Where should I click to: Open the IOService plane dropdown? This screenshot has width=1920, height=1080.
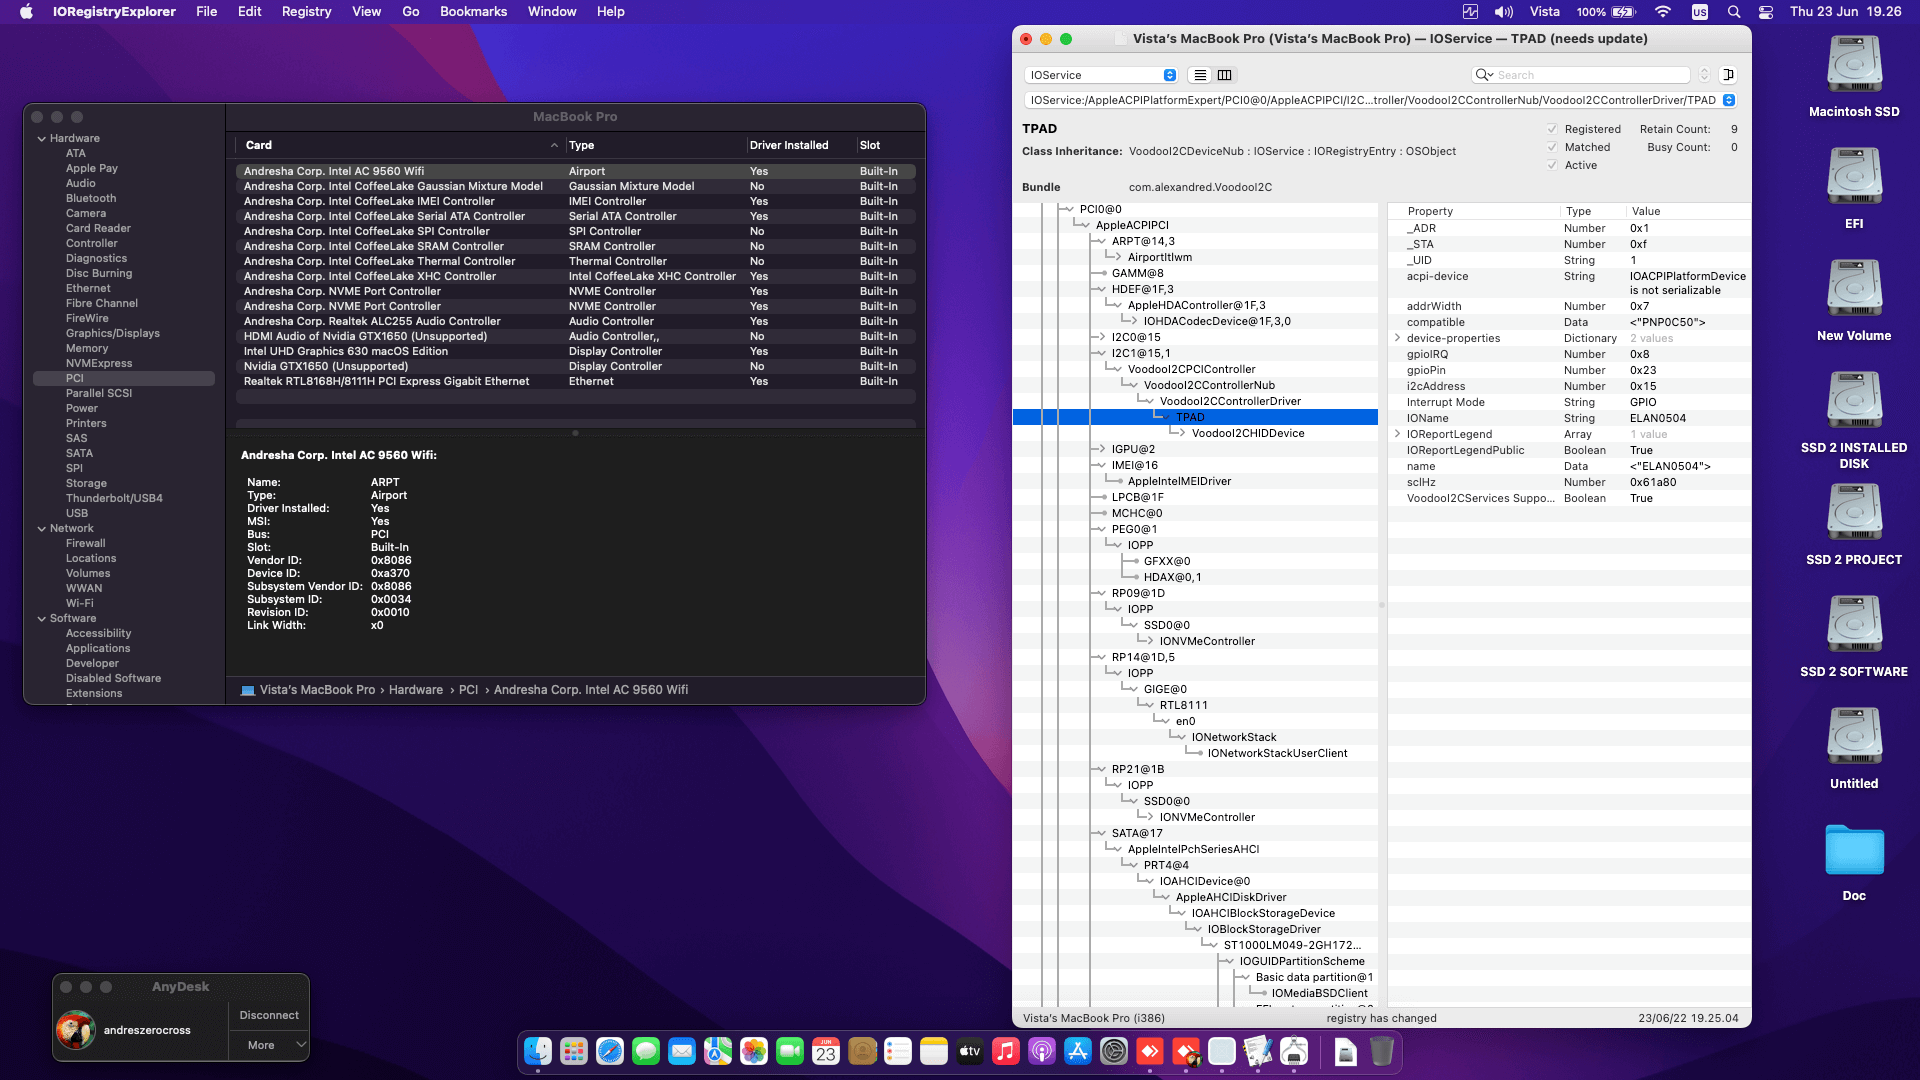1101,75
